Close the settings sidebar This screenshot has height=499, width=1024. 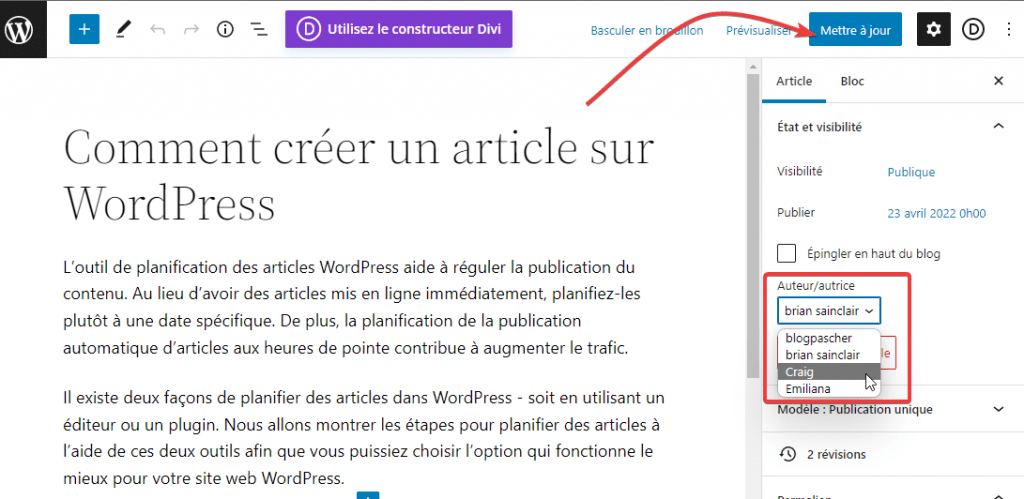coord(998,81)
